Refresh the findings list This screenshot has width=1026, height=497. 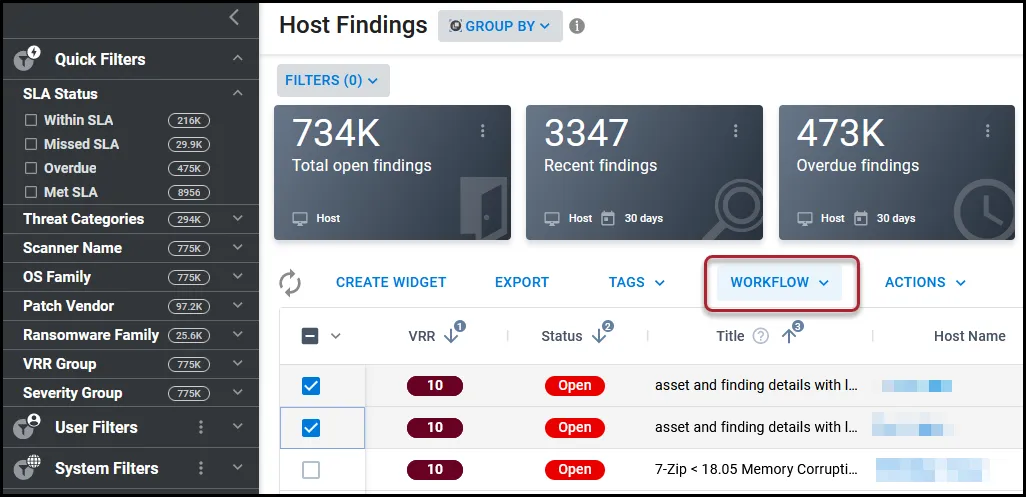click(x=290, y=283)
